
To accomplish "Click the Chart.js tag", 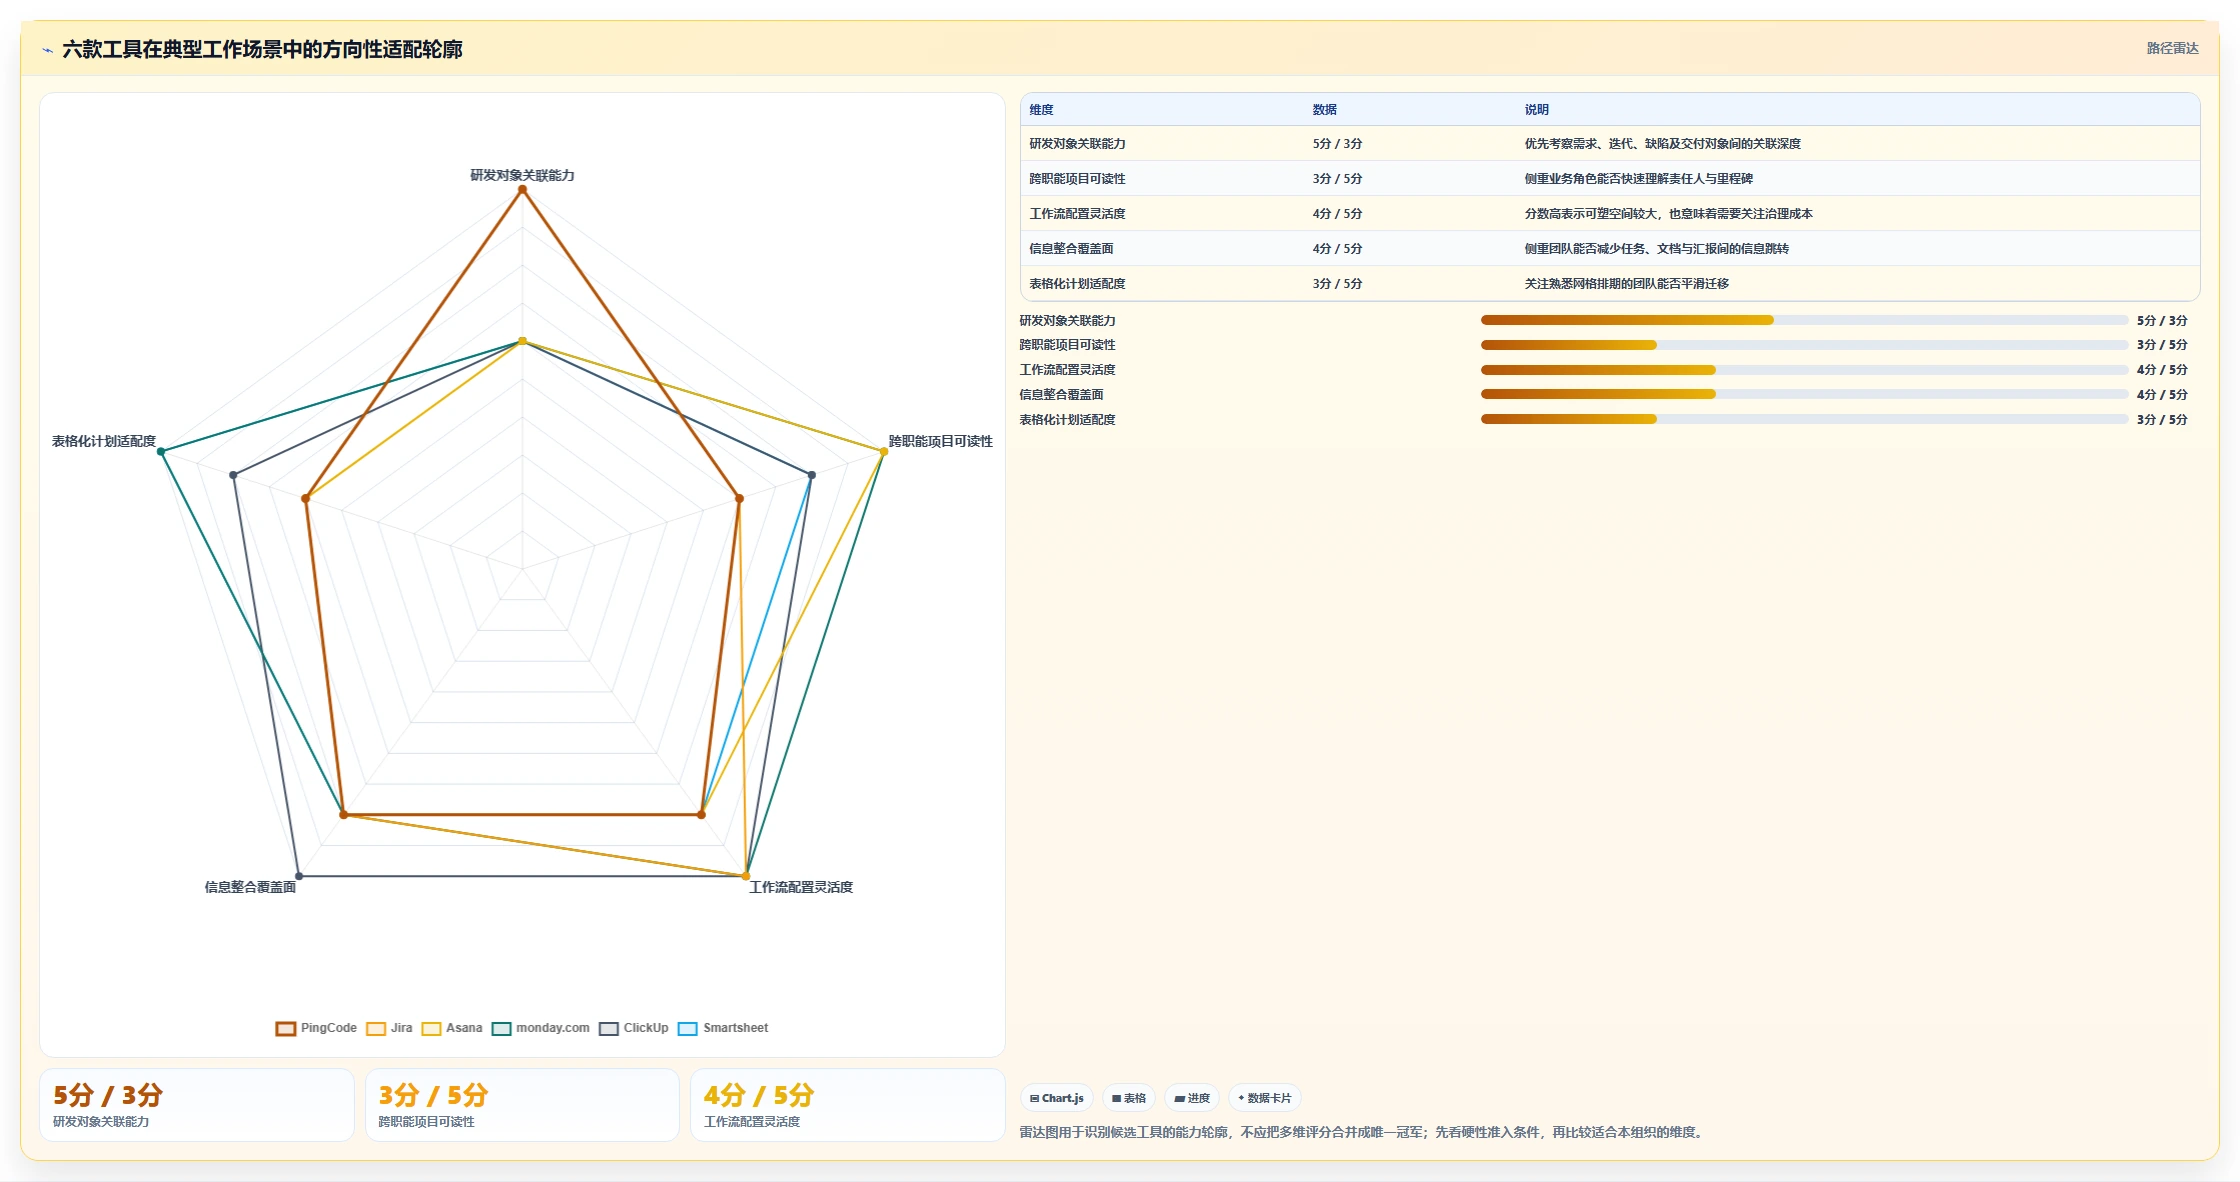I will click(x=1057, y=1098).
